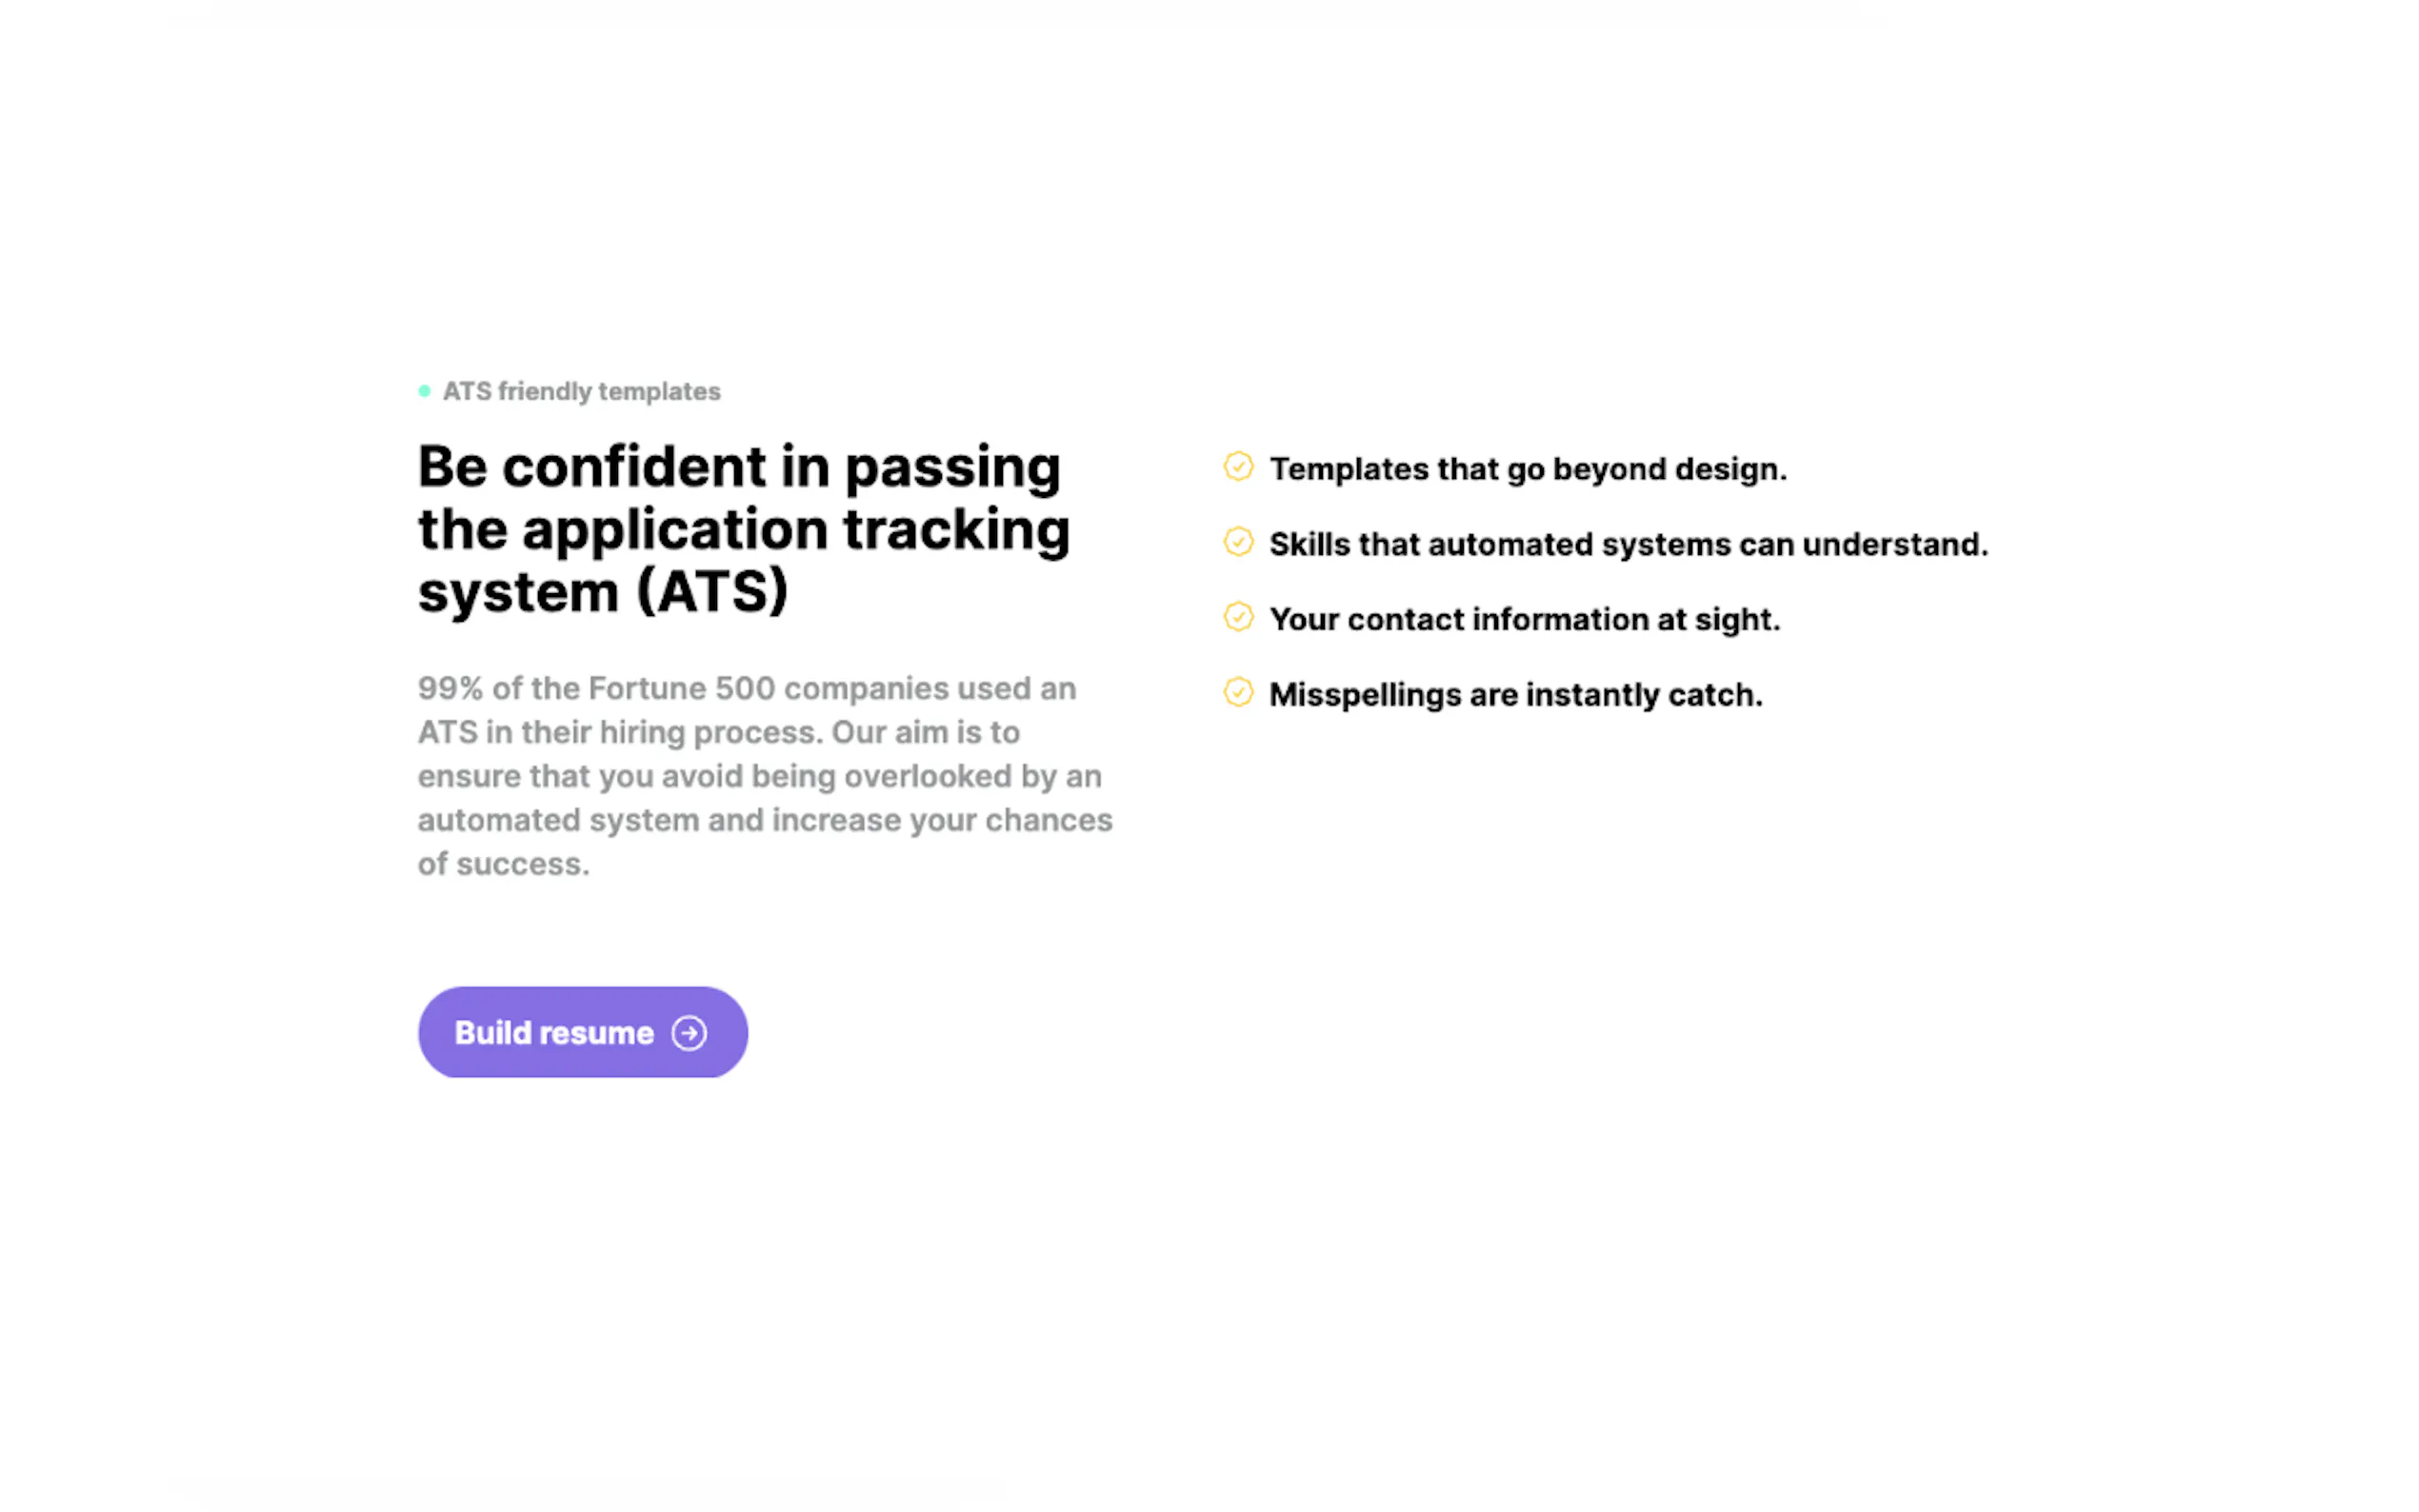
Task: Click the Build resume button
Action: click(582, 1032)
